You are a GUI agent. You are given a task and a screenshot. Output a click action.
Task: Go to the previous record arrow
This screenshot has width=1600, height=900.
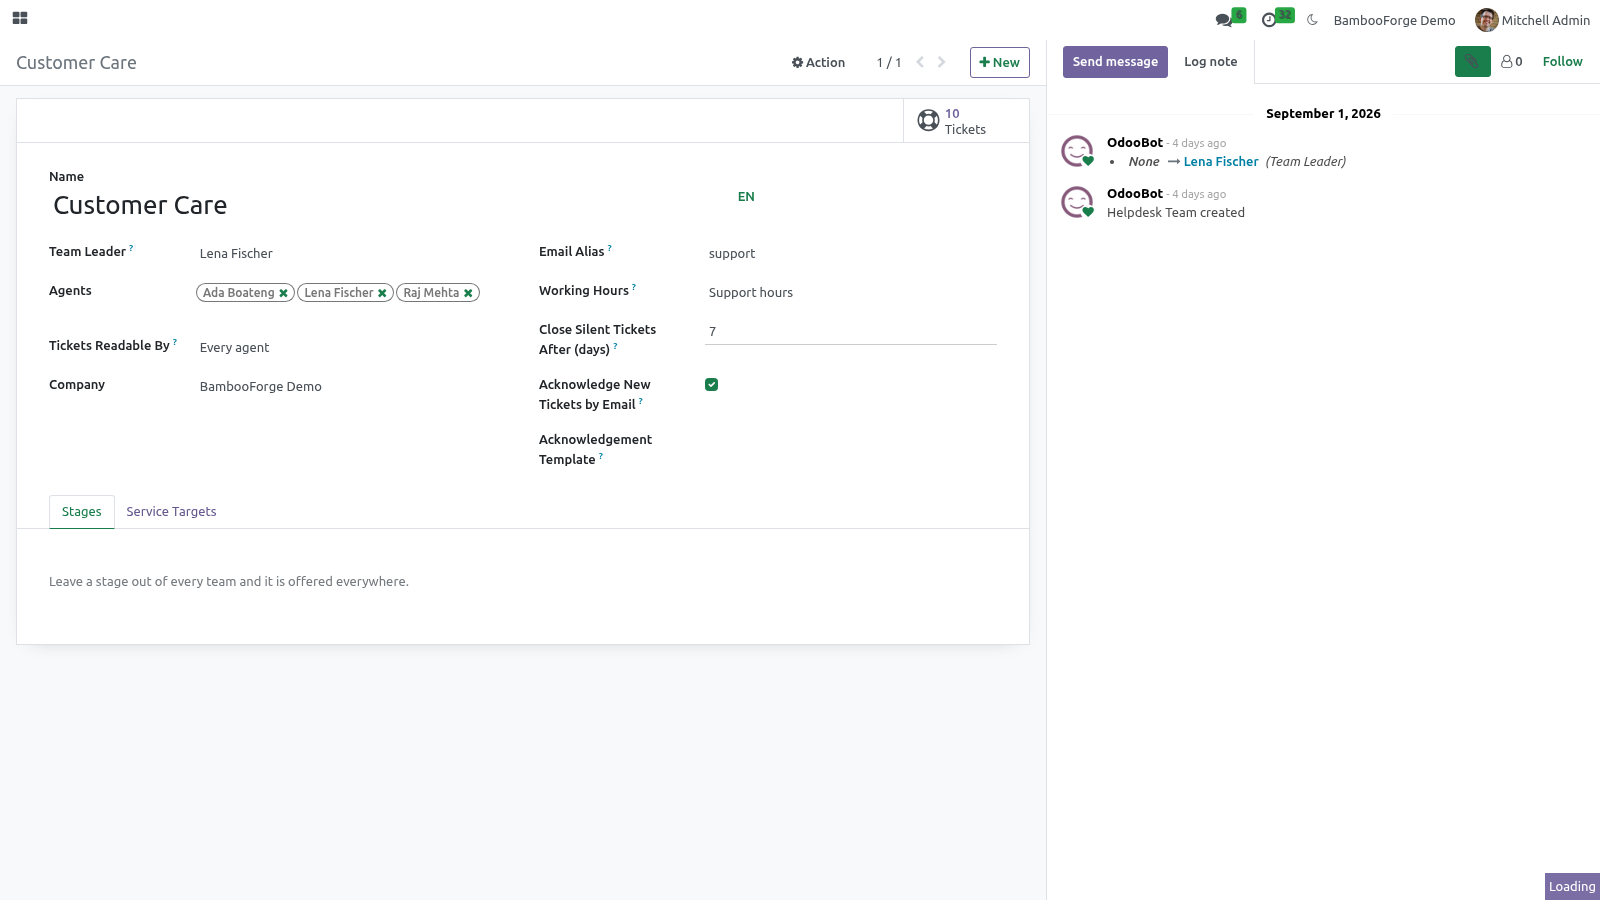(x=920, y=62)
